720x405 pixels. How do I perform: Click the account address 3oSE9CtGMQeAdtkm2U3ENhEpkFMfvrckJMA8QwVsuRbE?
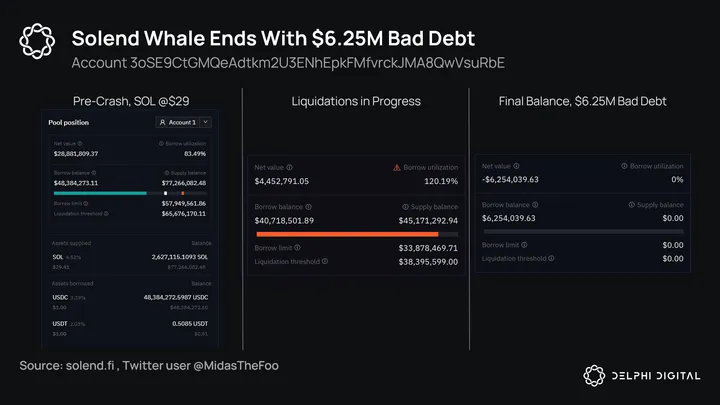[287, 63]
